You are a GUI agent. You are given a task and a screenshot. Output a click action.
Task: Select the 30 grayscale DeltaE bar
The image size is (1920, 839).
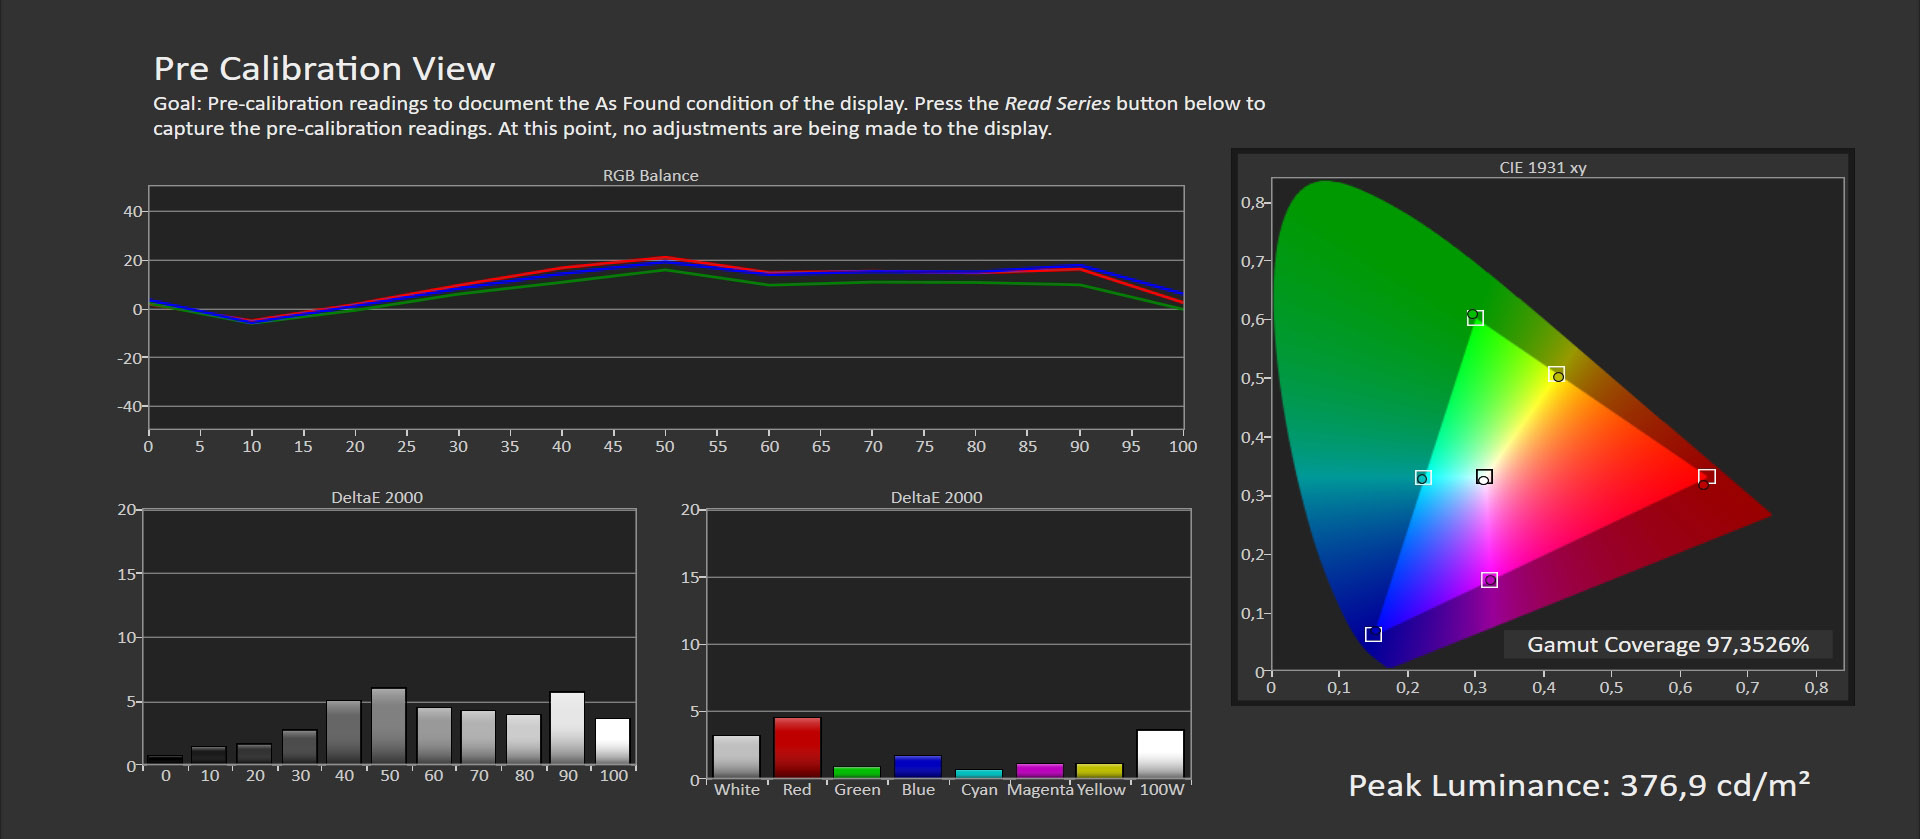tap(299, 748)
